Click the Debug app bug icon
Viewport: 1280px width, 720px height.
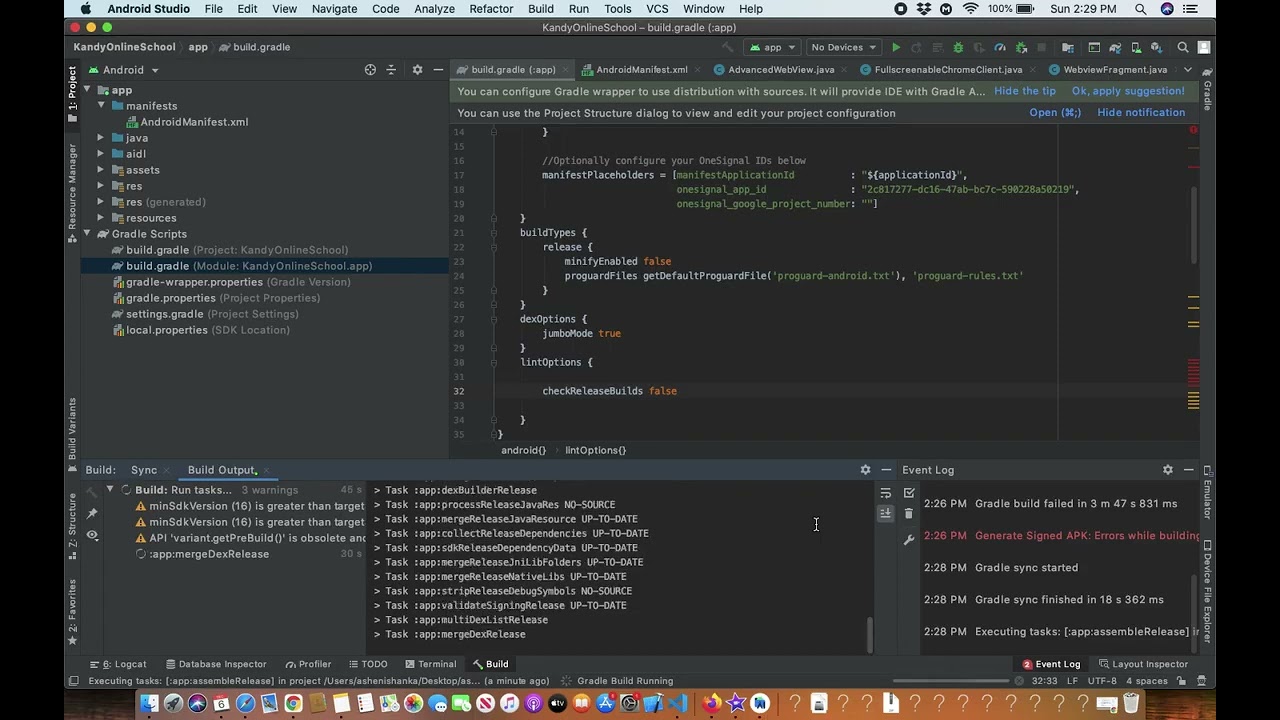click(958, 47)
